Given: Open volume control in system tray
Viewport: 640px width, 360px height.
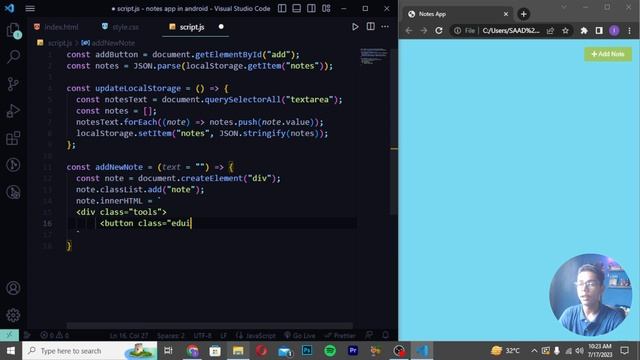Looking at the screenshot, I should pos(580,351).
